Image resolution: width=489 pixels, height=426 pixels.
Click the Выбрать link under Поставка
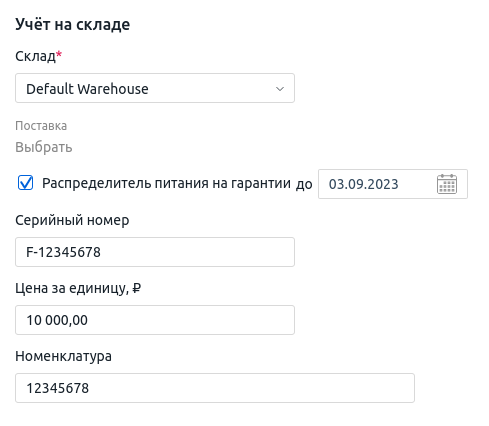(x=44, y=147)
